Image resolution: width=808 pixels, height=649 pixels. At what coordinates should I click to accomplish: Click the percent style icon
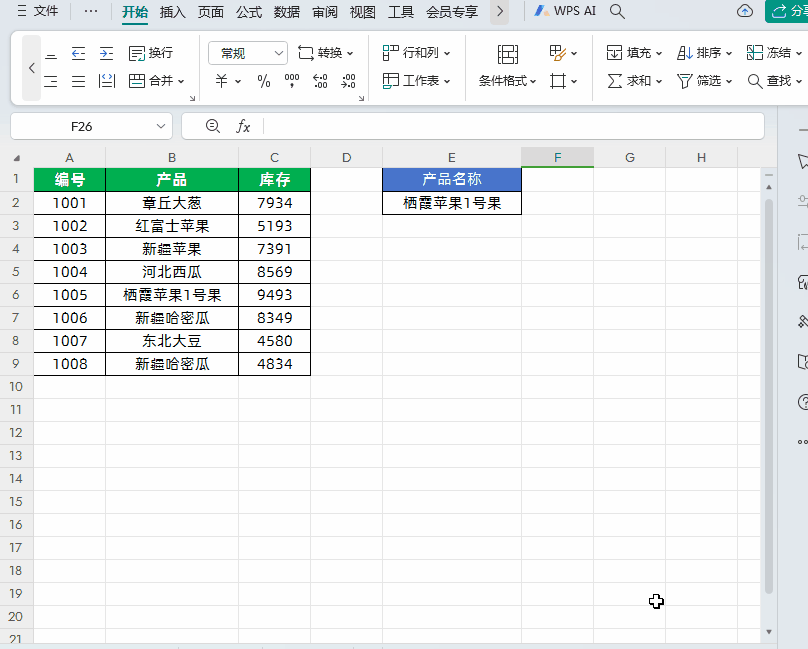[264, 81]
